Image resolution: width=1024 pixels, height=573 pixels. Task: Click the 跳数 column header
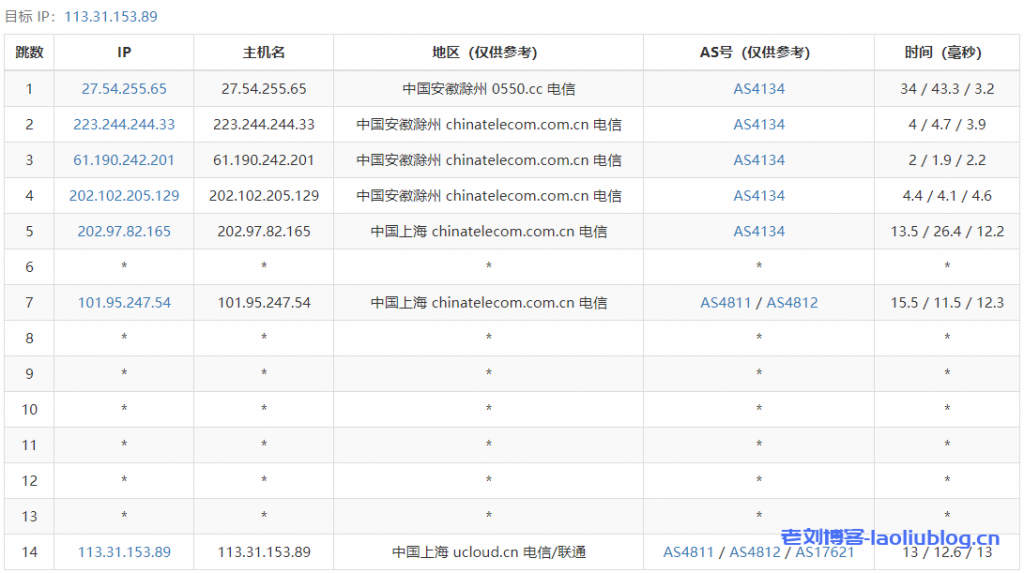click(x=29, y=53)
